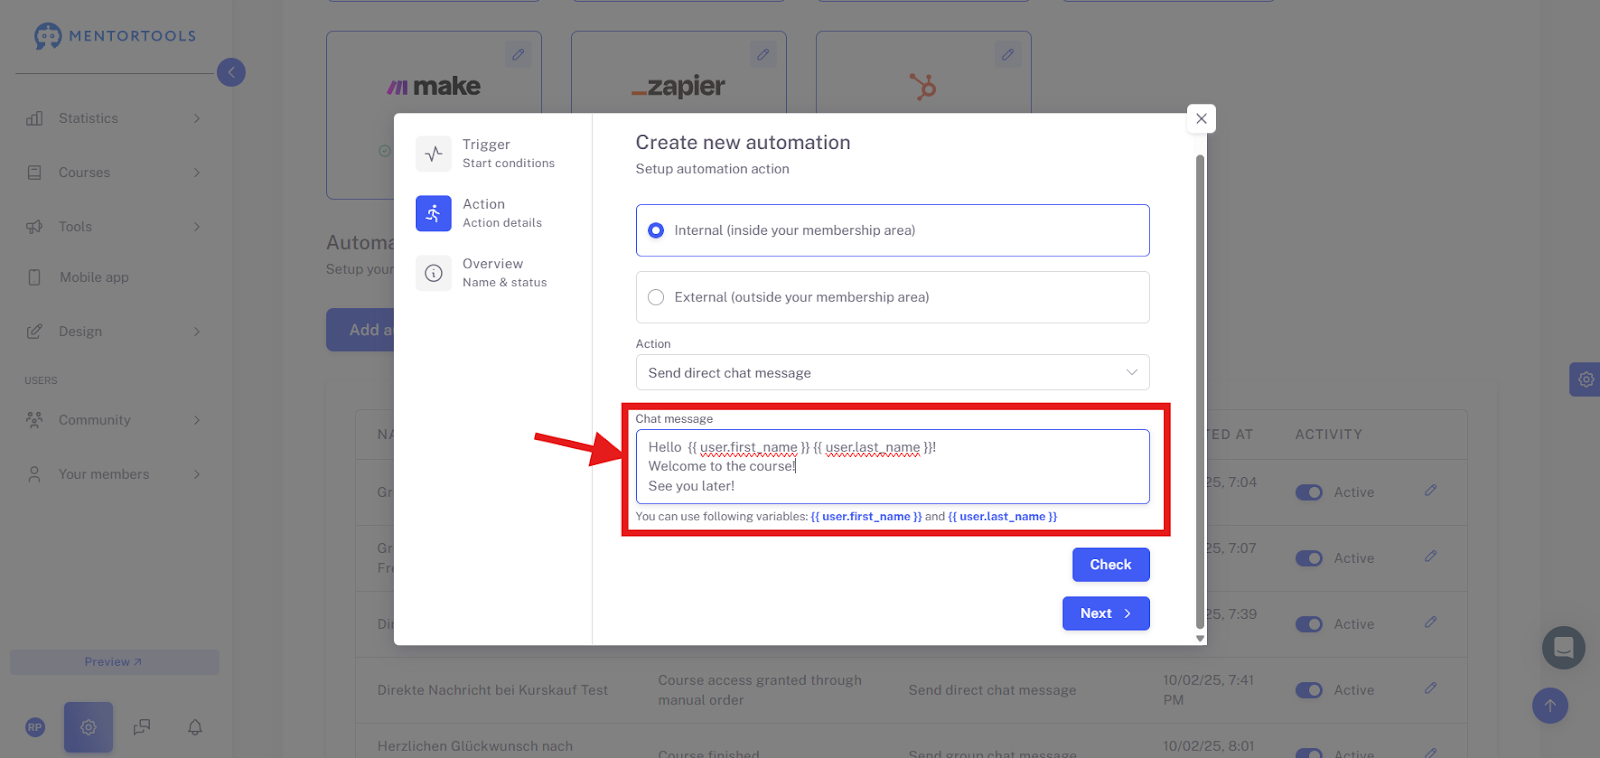Click the Overview step info icon
Image resolution: width=1600 pixels, height=758 pixels.
tap(433, 273)
